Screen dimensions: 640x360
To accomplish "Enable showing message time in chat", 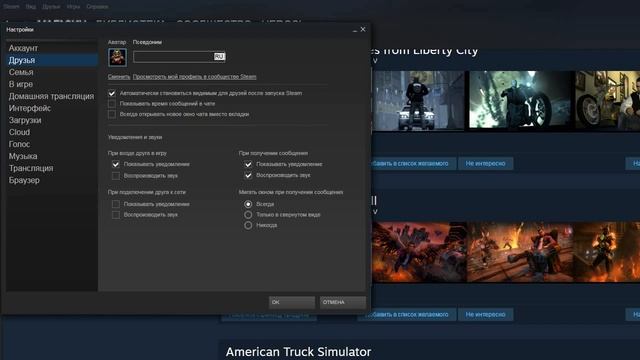I will point(112,104).
